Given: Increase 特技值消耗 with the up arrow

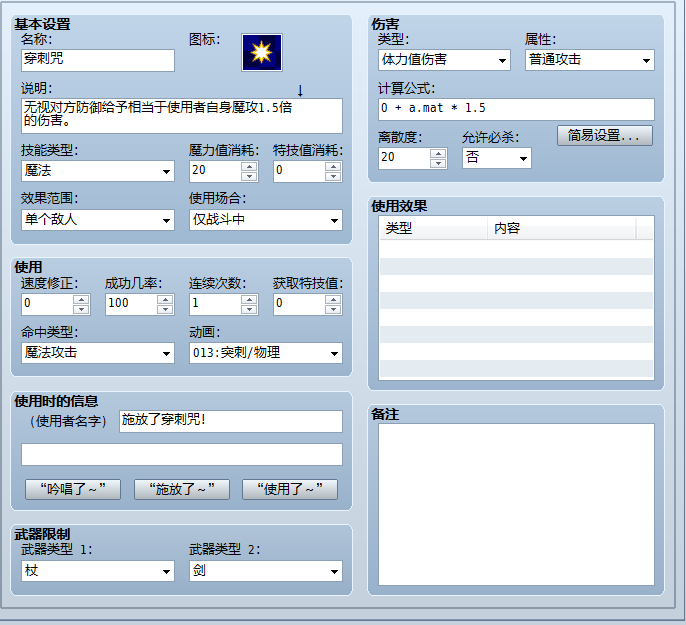Looking at the screenshot, I should [333, 166].
